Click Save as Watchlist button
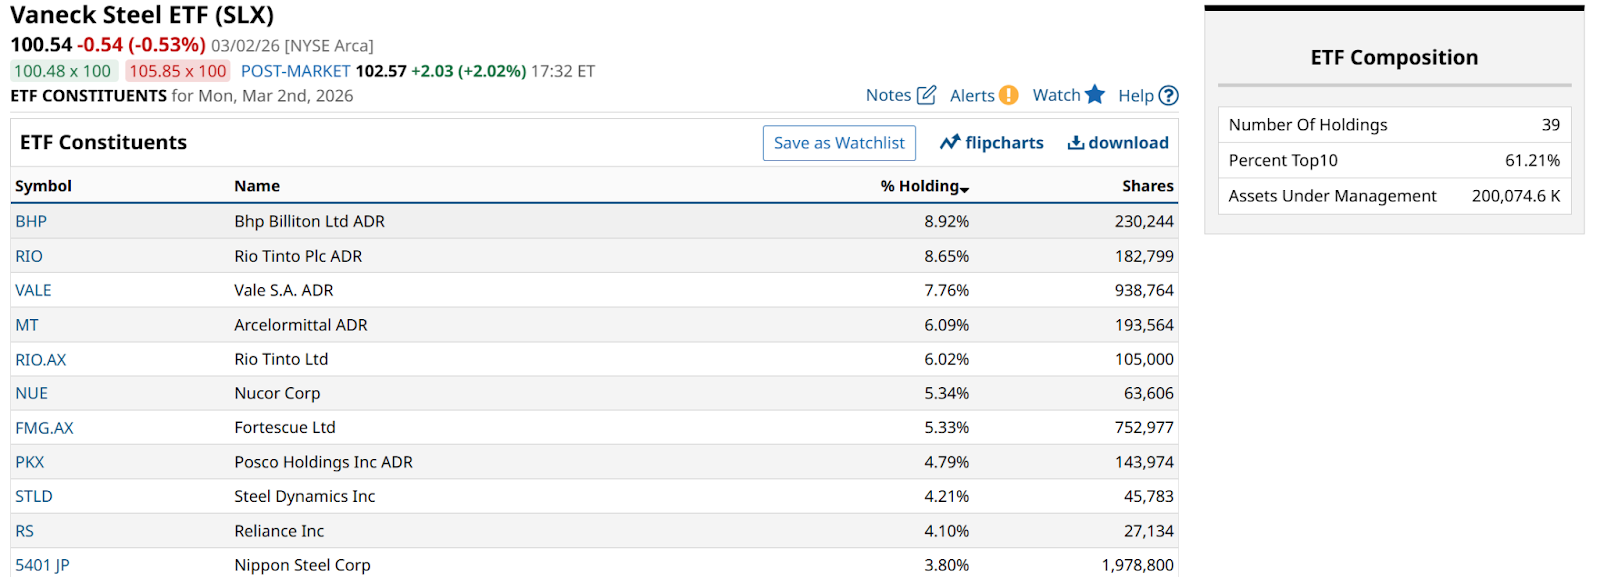Image resolution: width=1600 pixels, height=577 pixels. [x=839, y=143]
